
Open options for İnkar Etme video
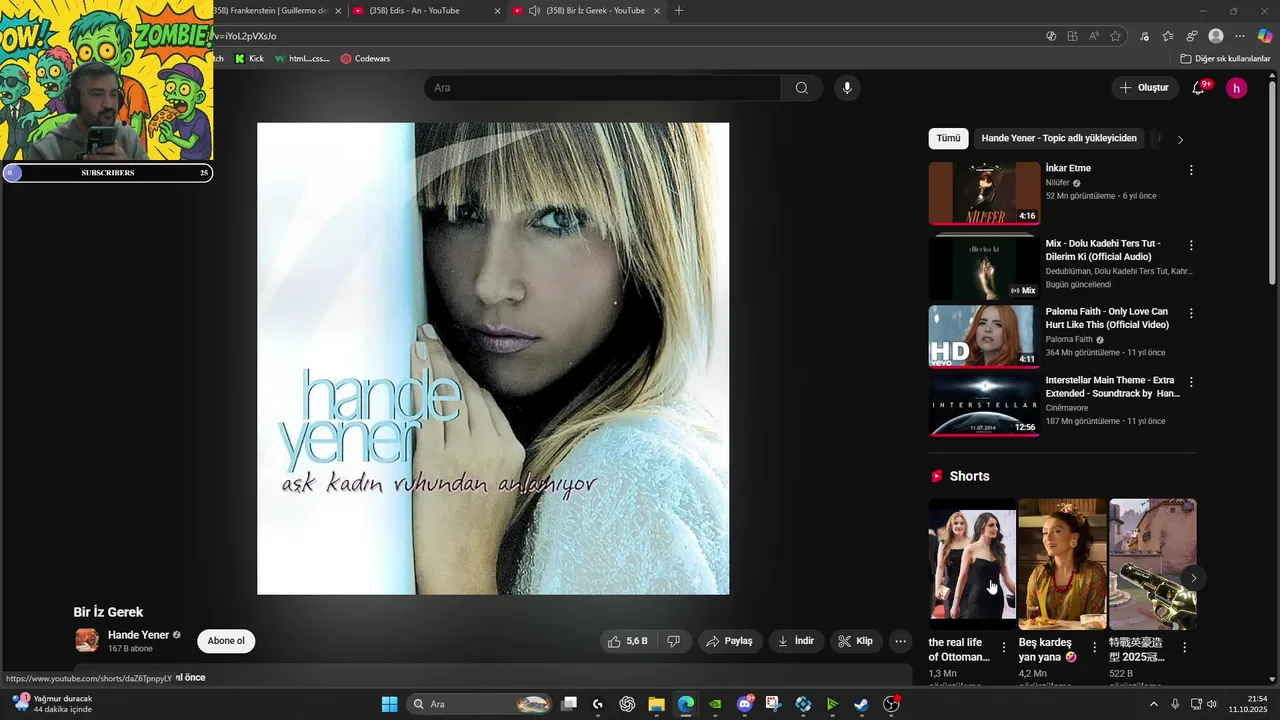point(1190,170)
